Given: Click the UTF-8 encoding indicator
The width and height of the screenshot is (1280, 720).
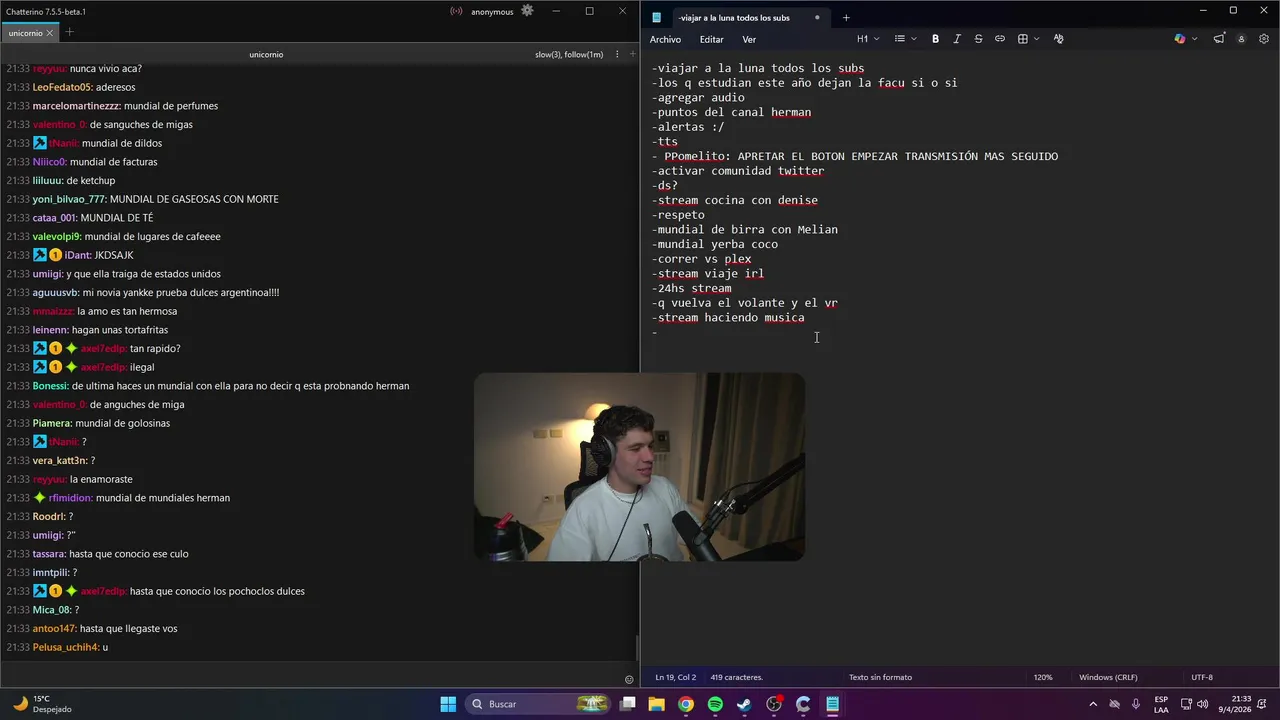Looking at the screenshot, I should pos(1202,677).
